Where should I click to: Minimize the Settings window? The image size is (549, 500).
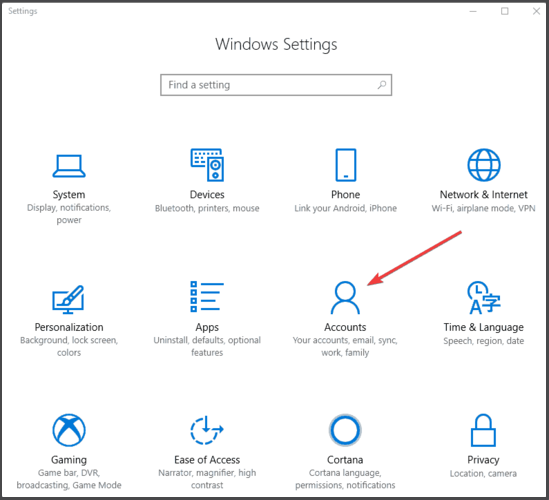473,11
